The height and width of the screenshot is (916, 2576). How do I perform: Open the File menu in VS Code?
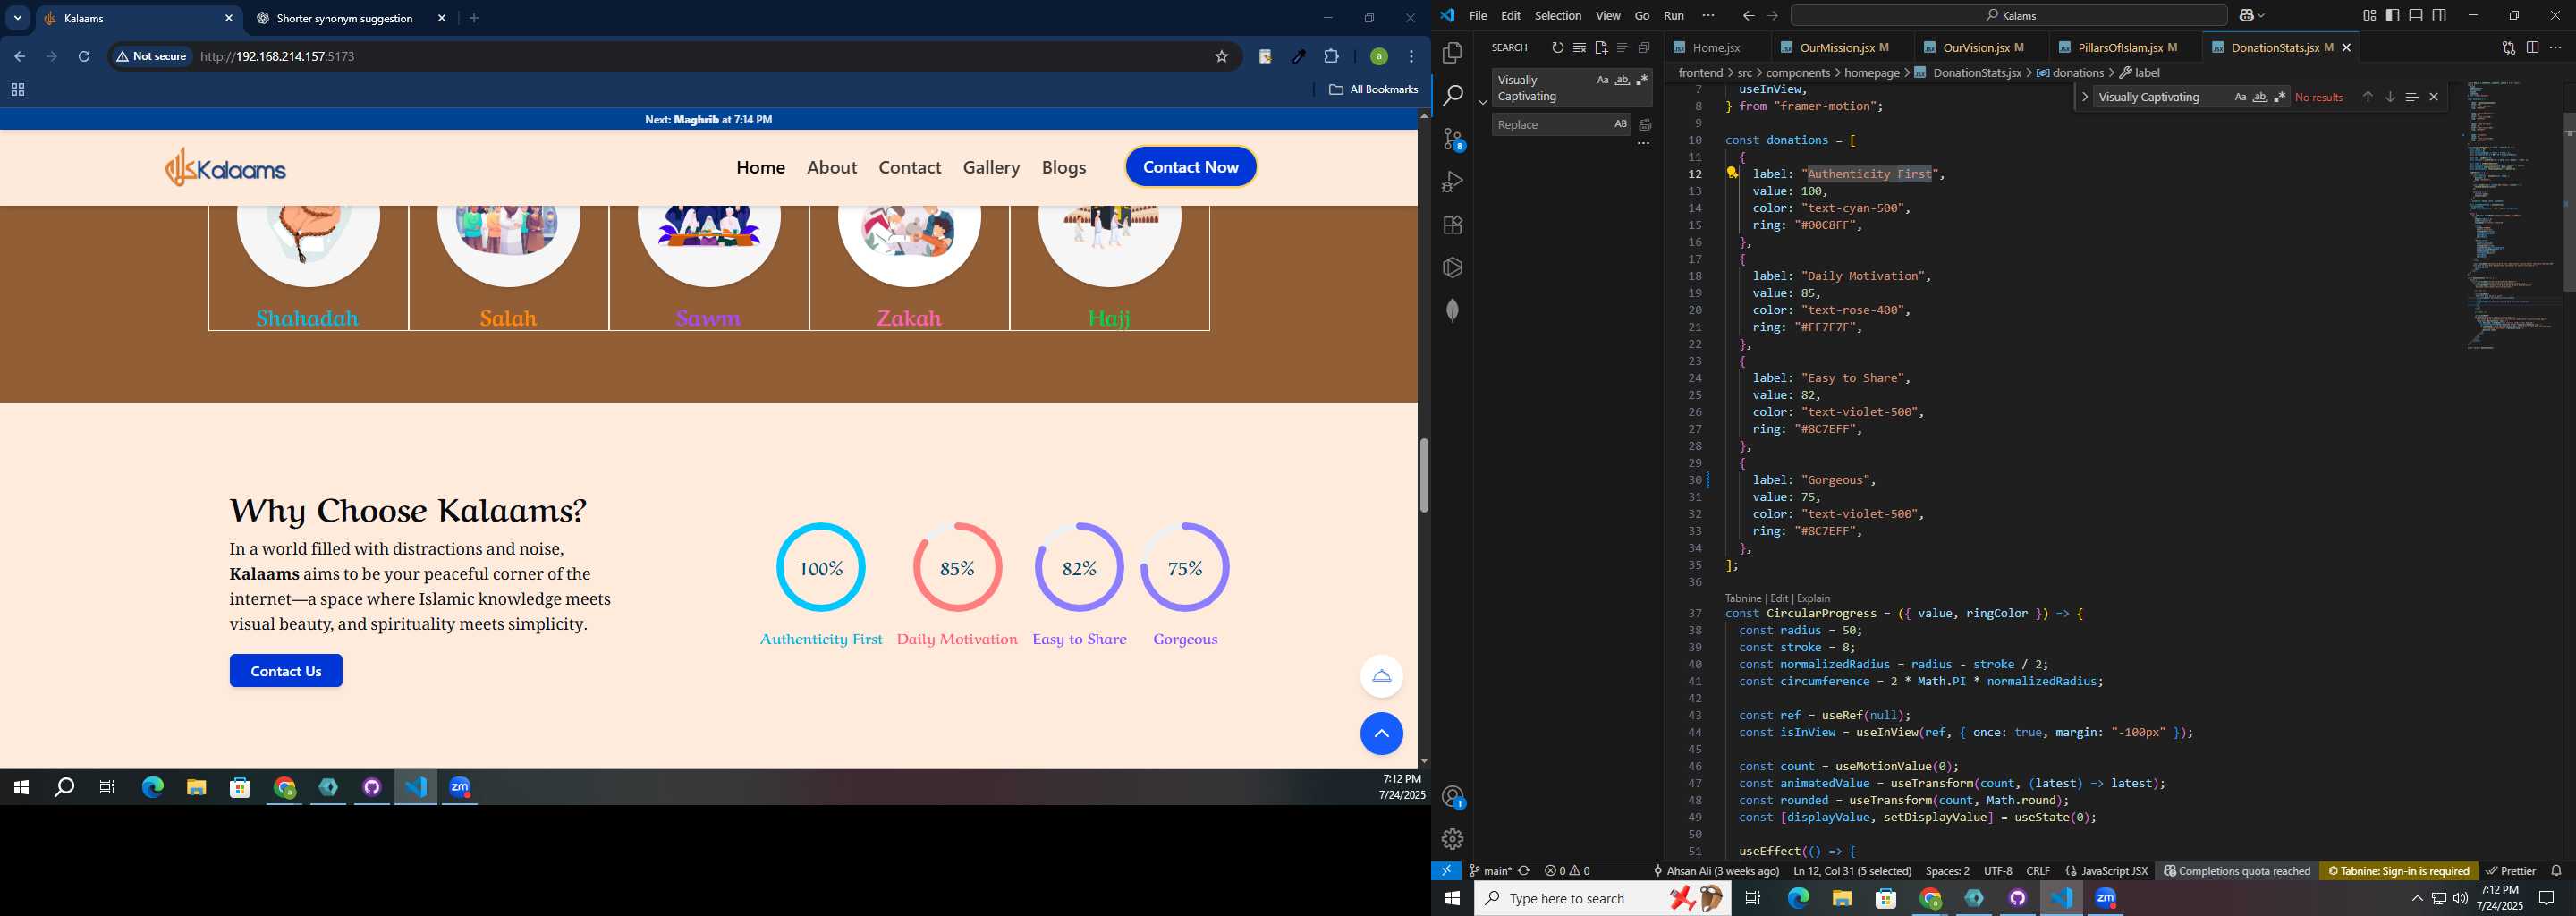(1478, 16)
